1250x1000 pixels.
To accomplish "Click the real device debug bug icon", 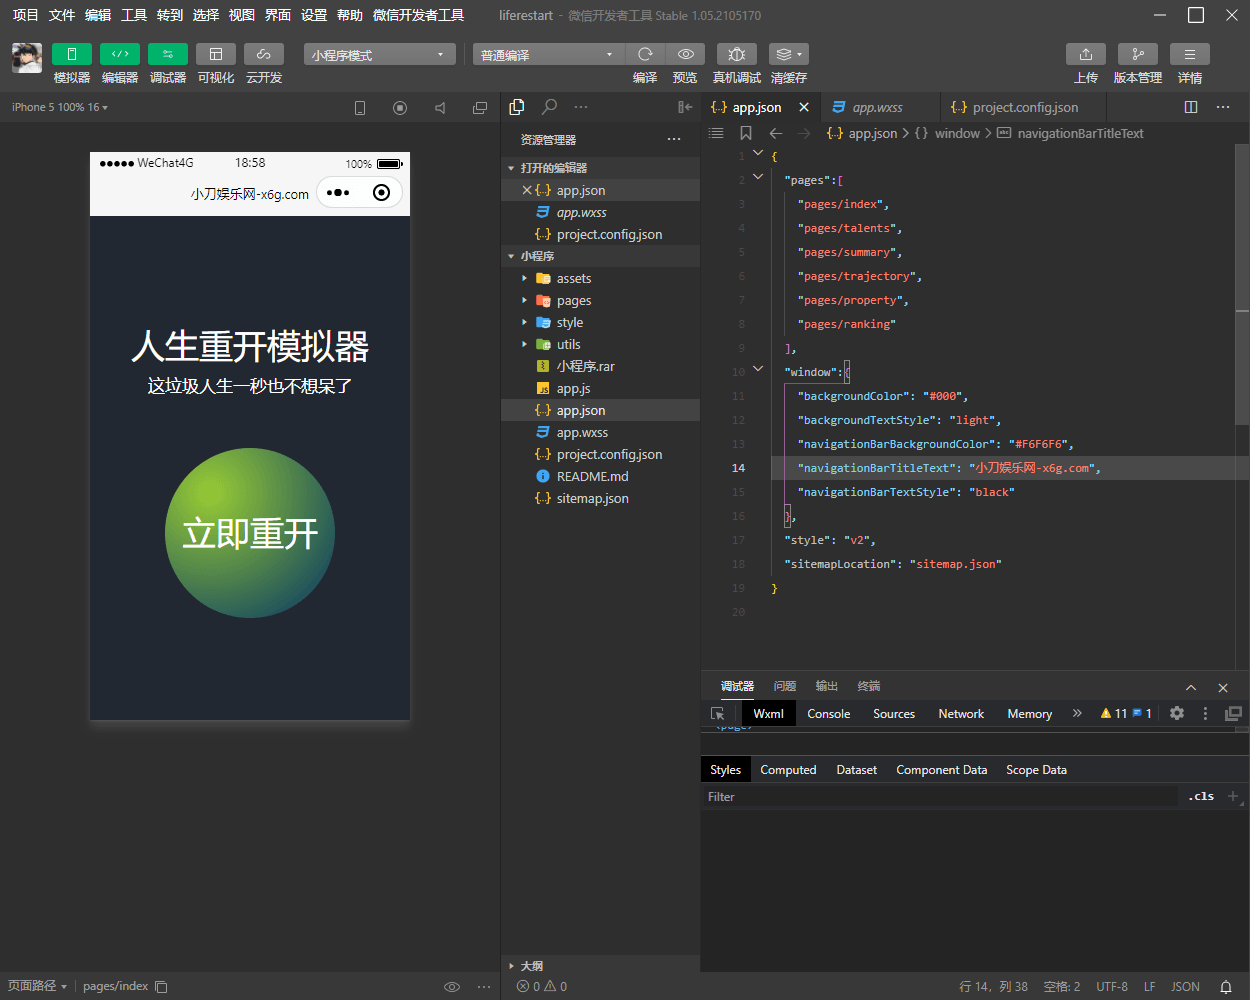I will (736, 54).
